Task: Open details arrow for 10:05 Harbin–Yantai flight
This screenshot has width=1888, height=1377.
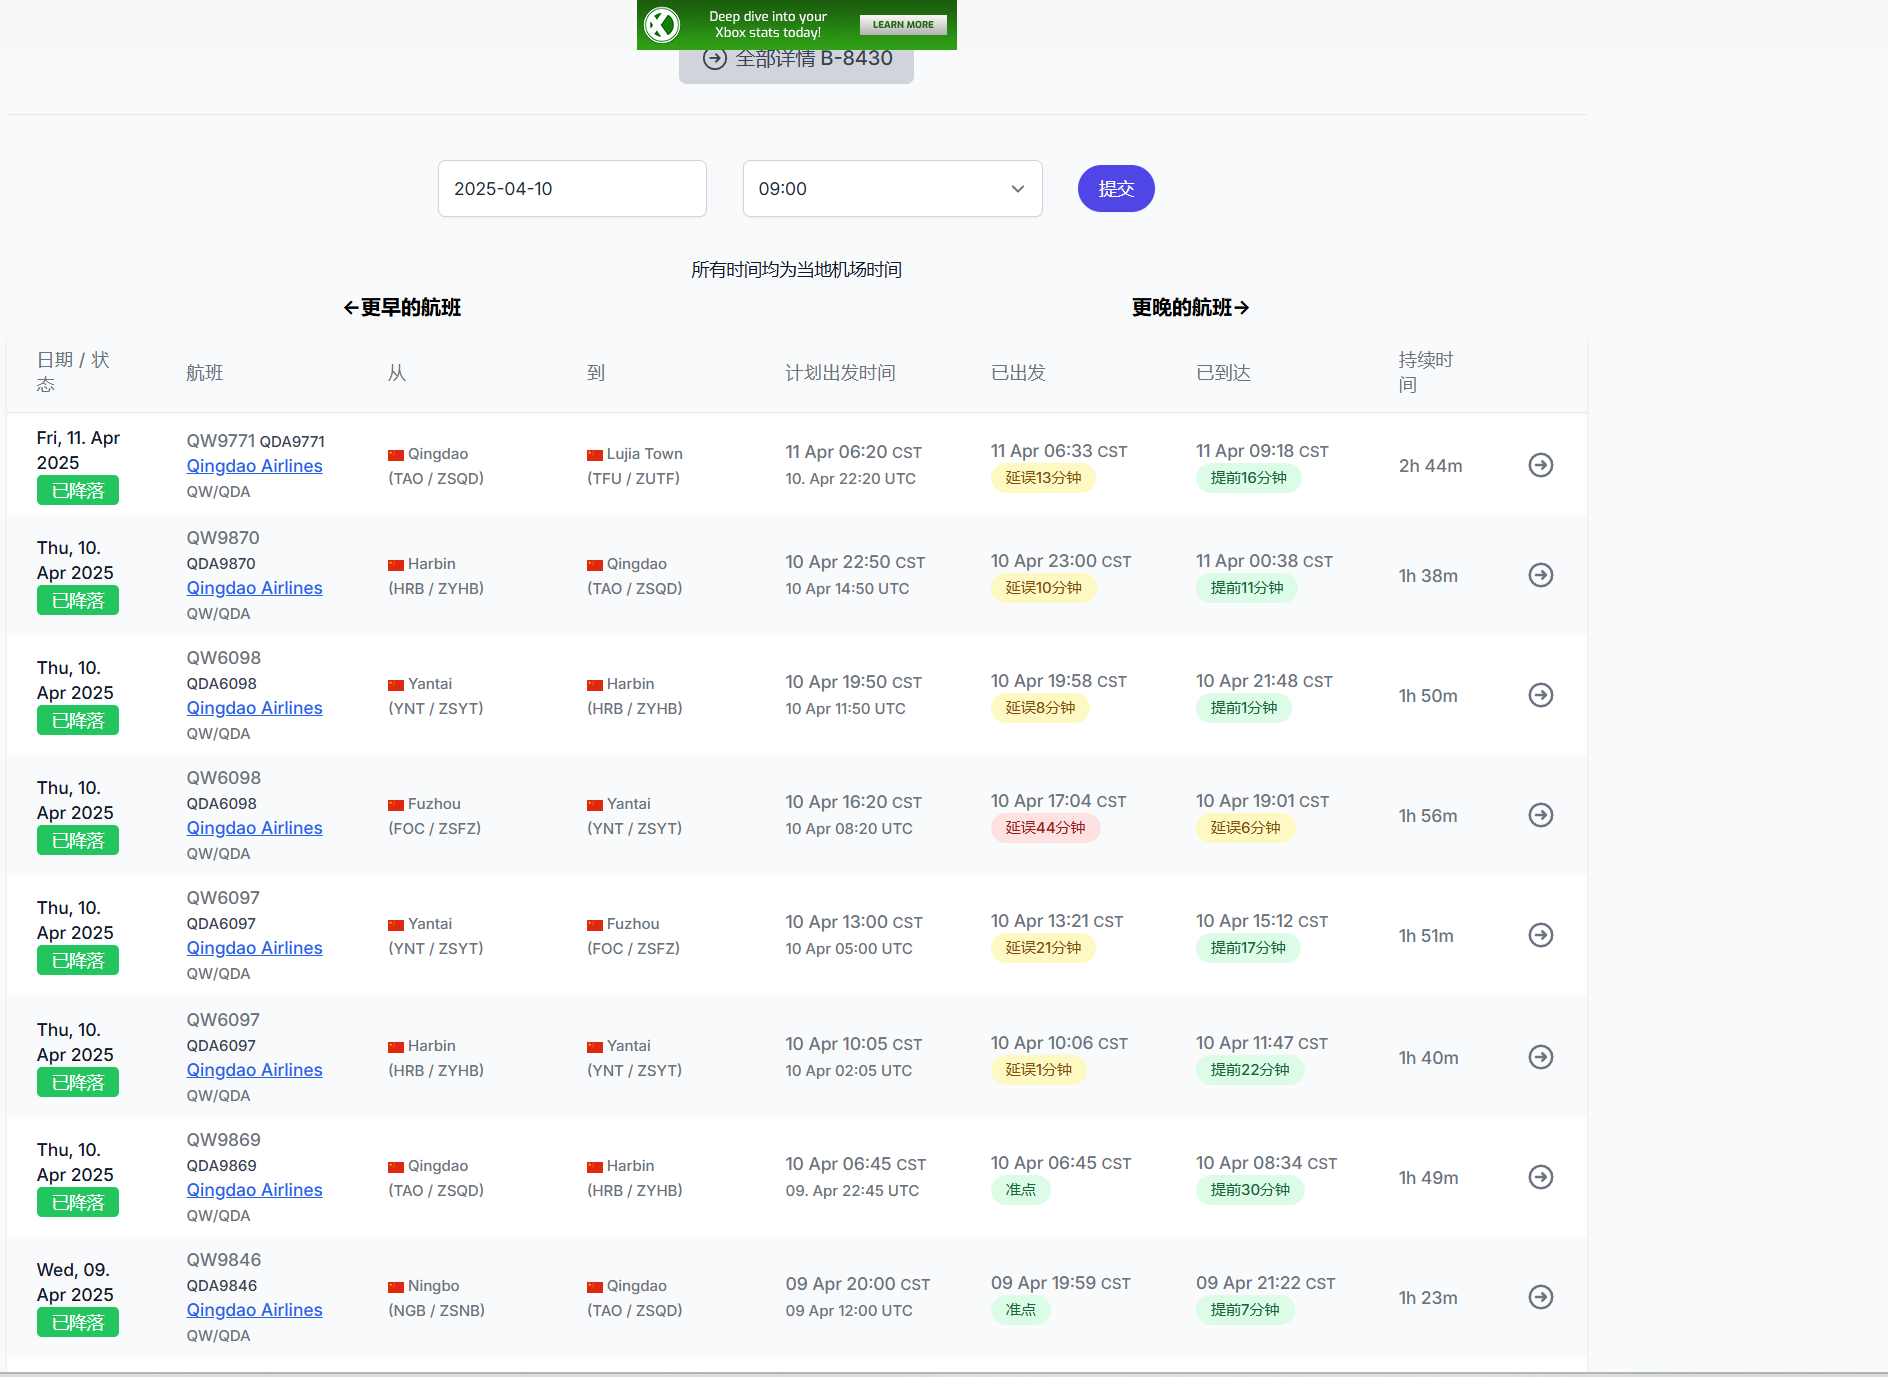Action: coord(1540,1057)
